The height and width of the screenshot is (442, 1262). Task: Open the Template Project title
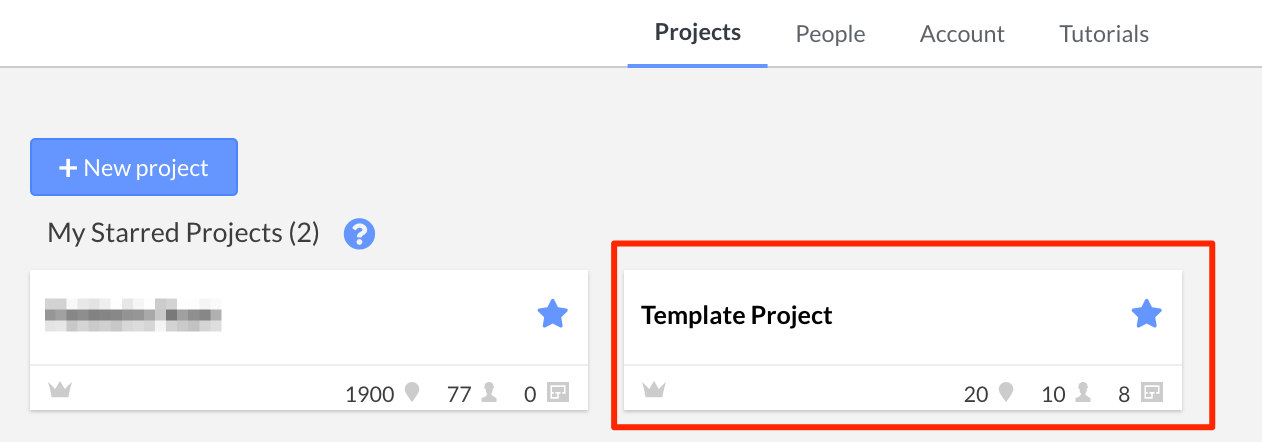pos(737,316)
